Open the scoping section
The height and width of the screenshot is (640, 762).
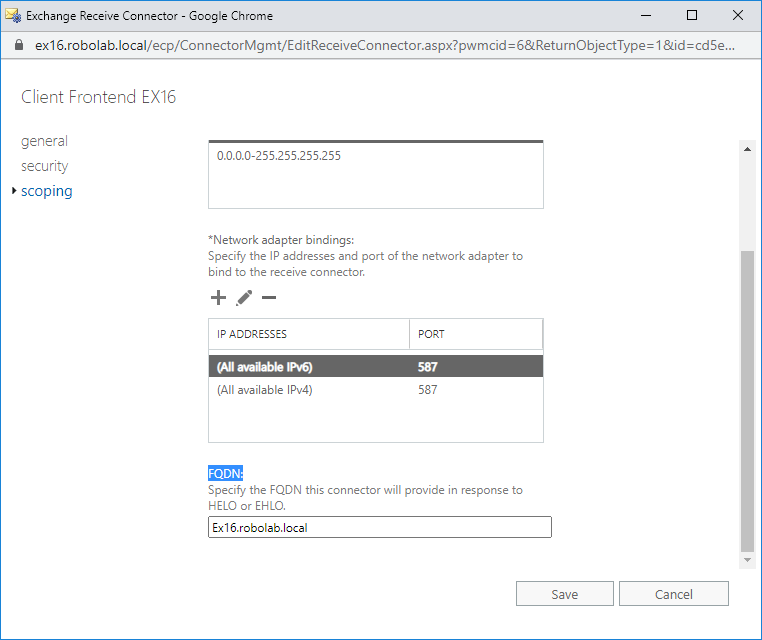(47, 191)
